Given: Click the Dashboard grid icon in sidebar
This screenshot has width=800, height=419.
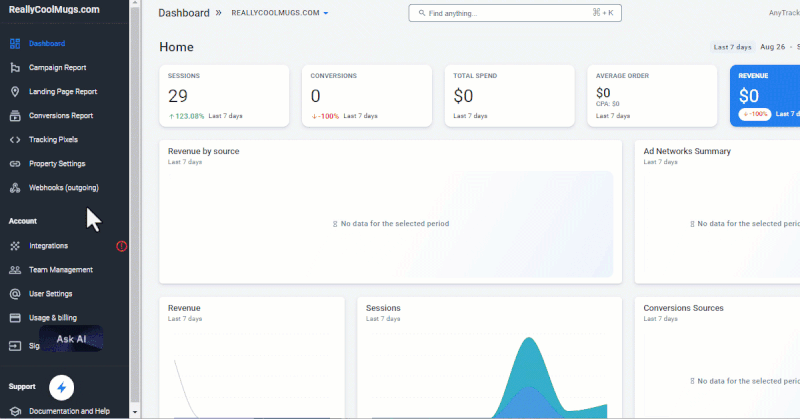Looking at the screenshot, I should (x=15, y=44).
